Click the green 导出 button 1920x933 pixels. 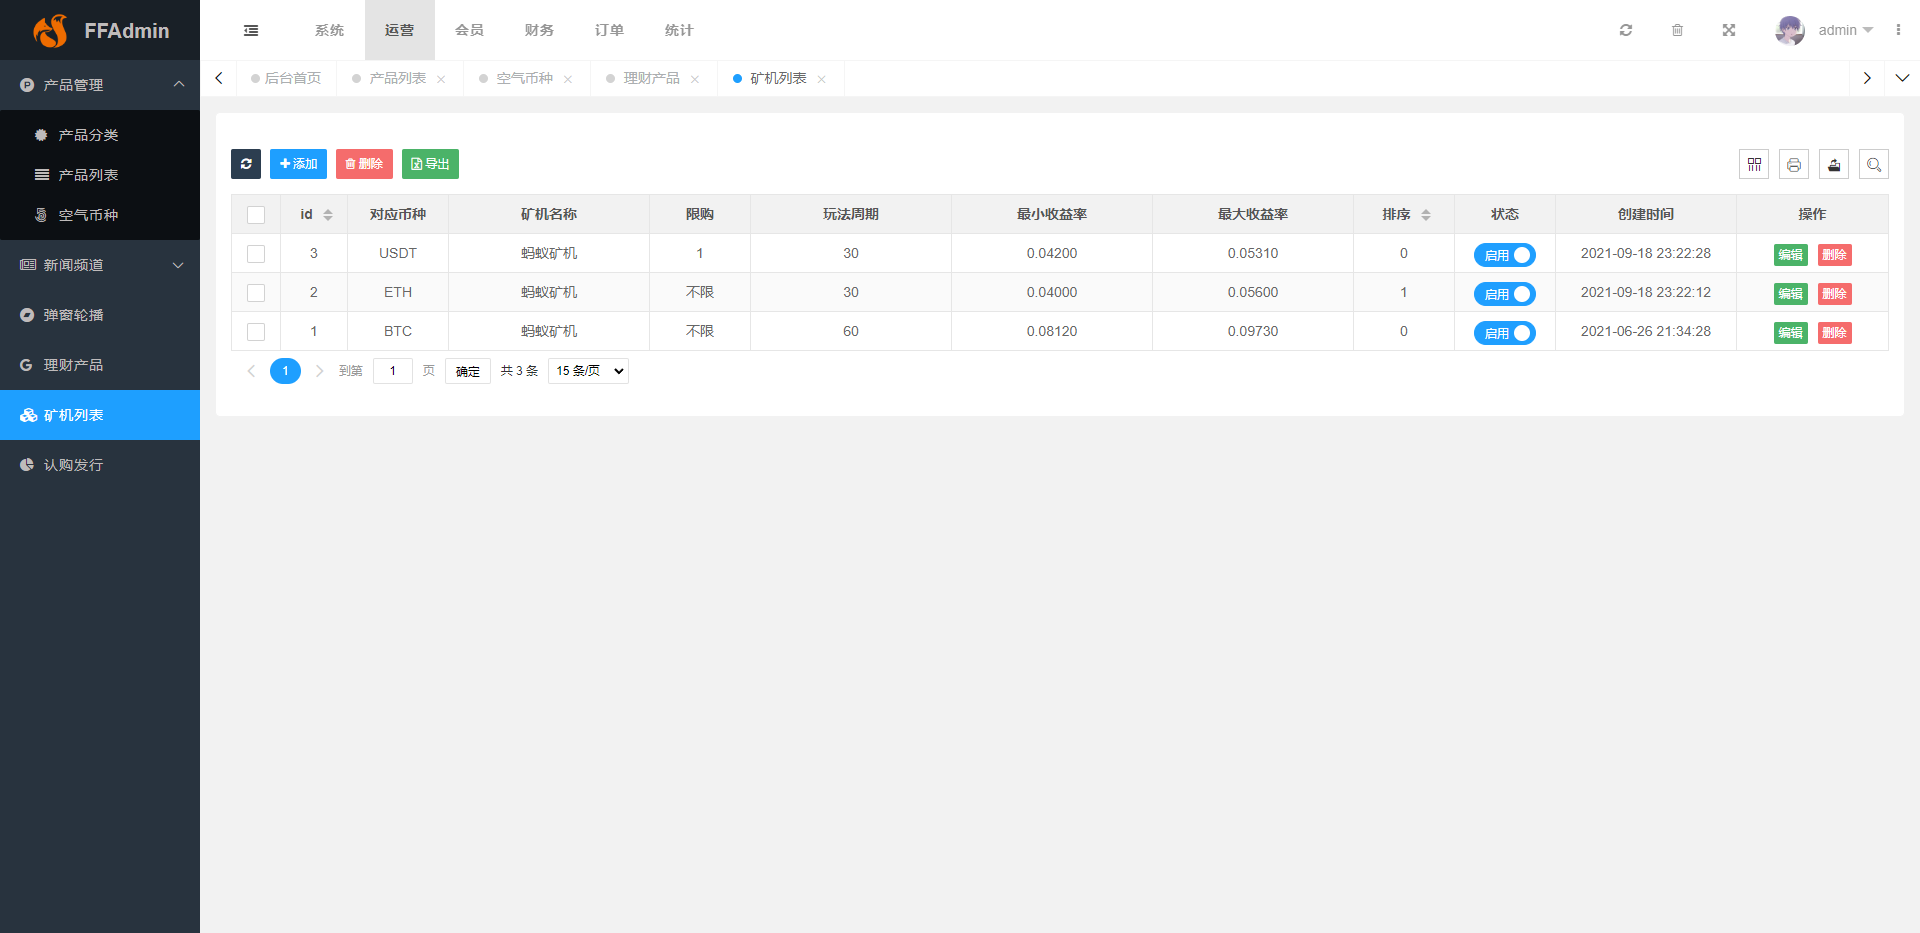click(x=430, y=164)
